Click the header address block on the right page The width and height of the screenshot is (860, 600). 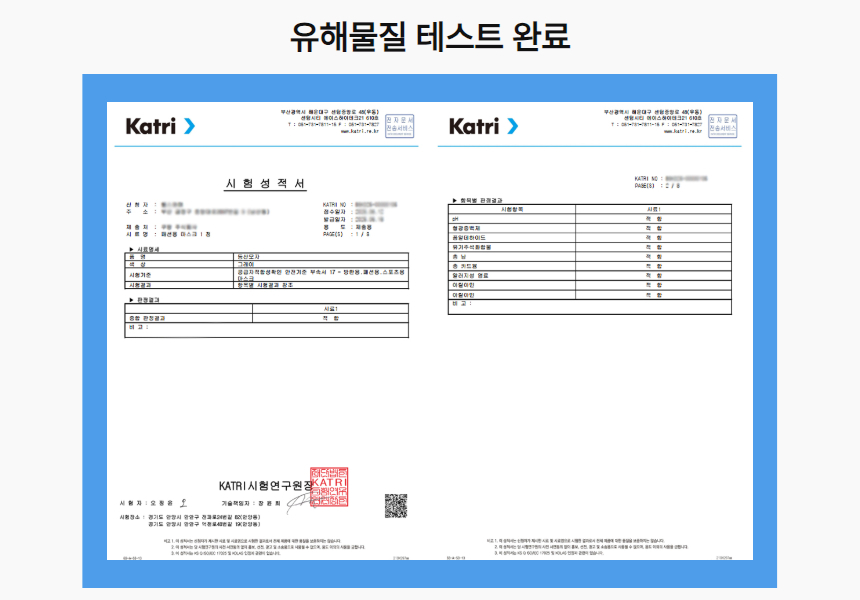pyautogui.click(x=653, y=121)
